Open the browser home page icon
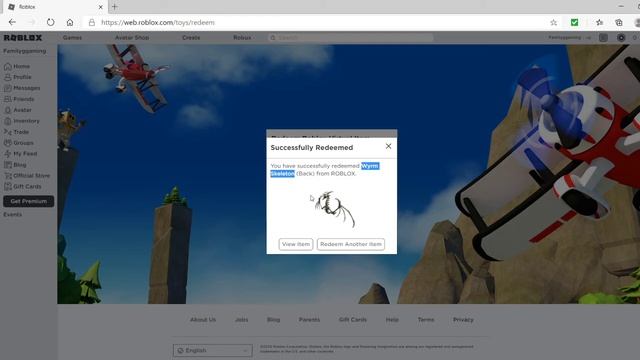The width and height of the screenshot is (640, 360). click(70, 22)
